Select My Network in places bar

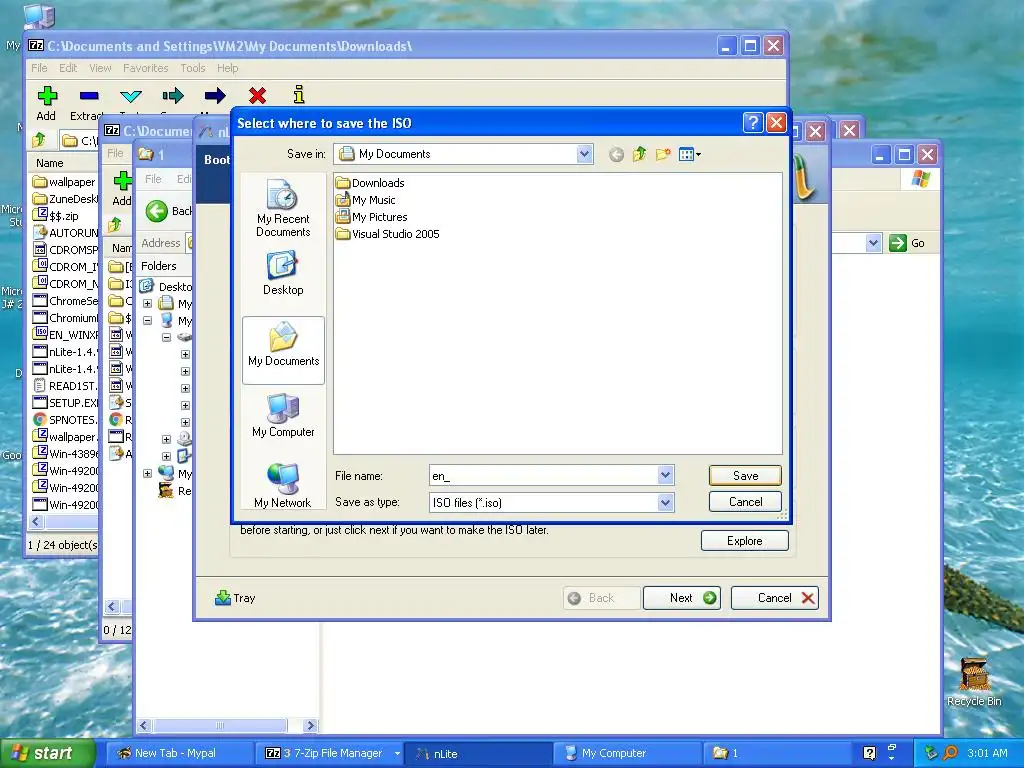pyautogui.click(x=282, y=486)
